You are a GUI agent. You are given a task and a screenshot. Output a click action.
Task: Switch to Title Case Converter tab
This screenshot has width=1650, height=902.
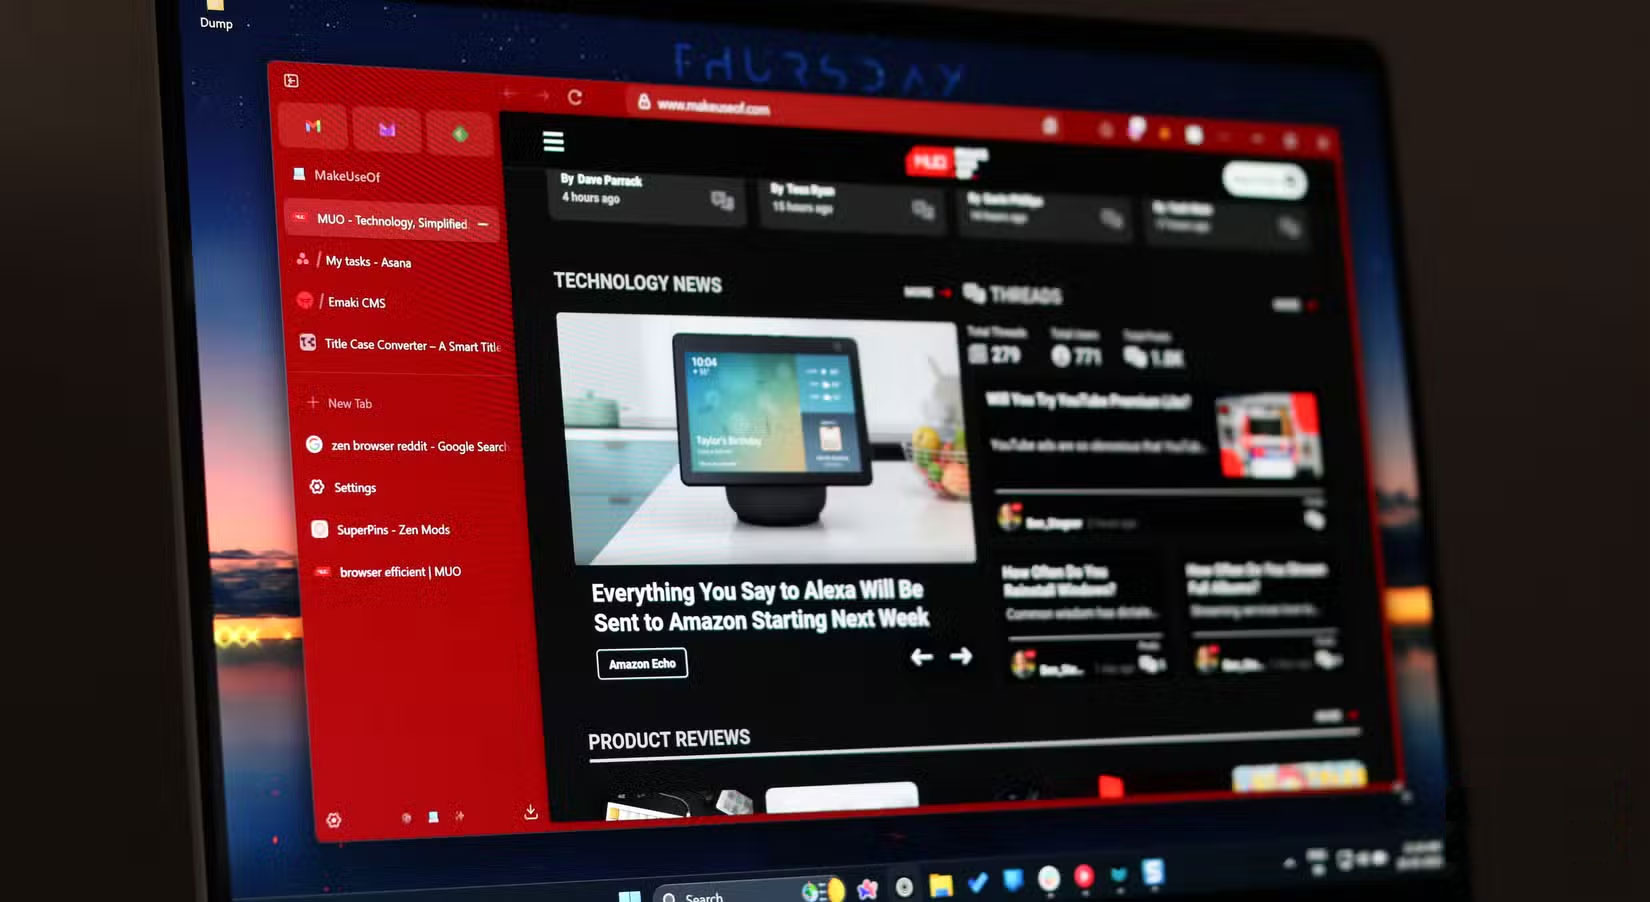[x=400, y=345]
